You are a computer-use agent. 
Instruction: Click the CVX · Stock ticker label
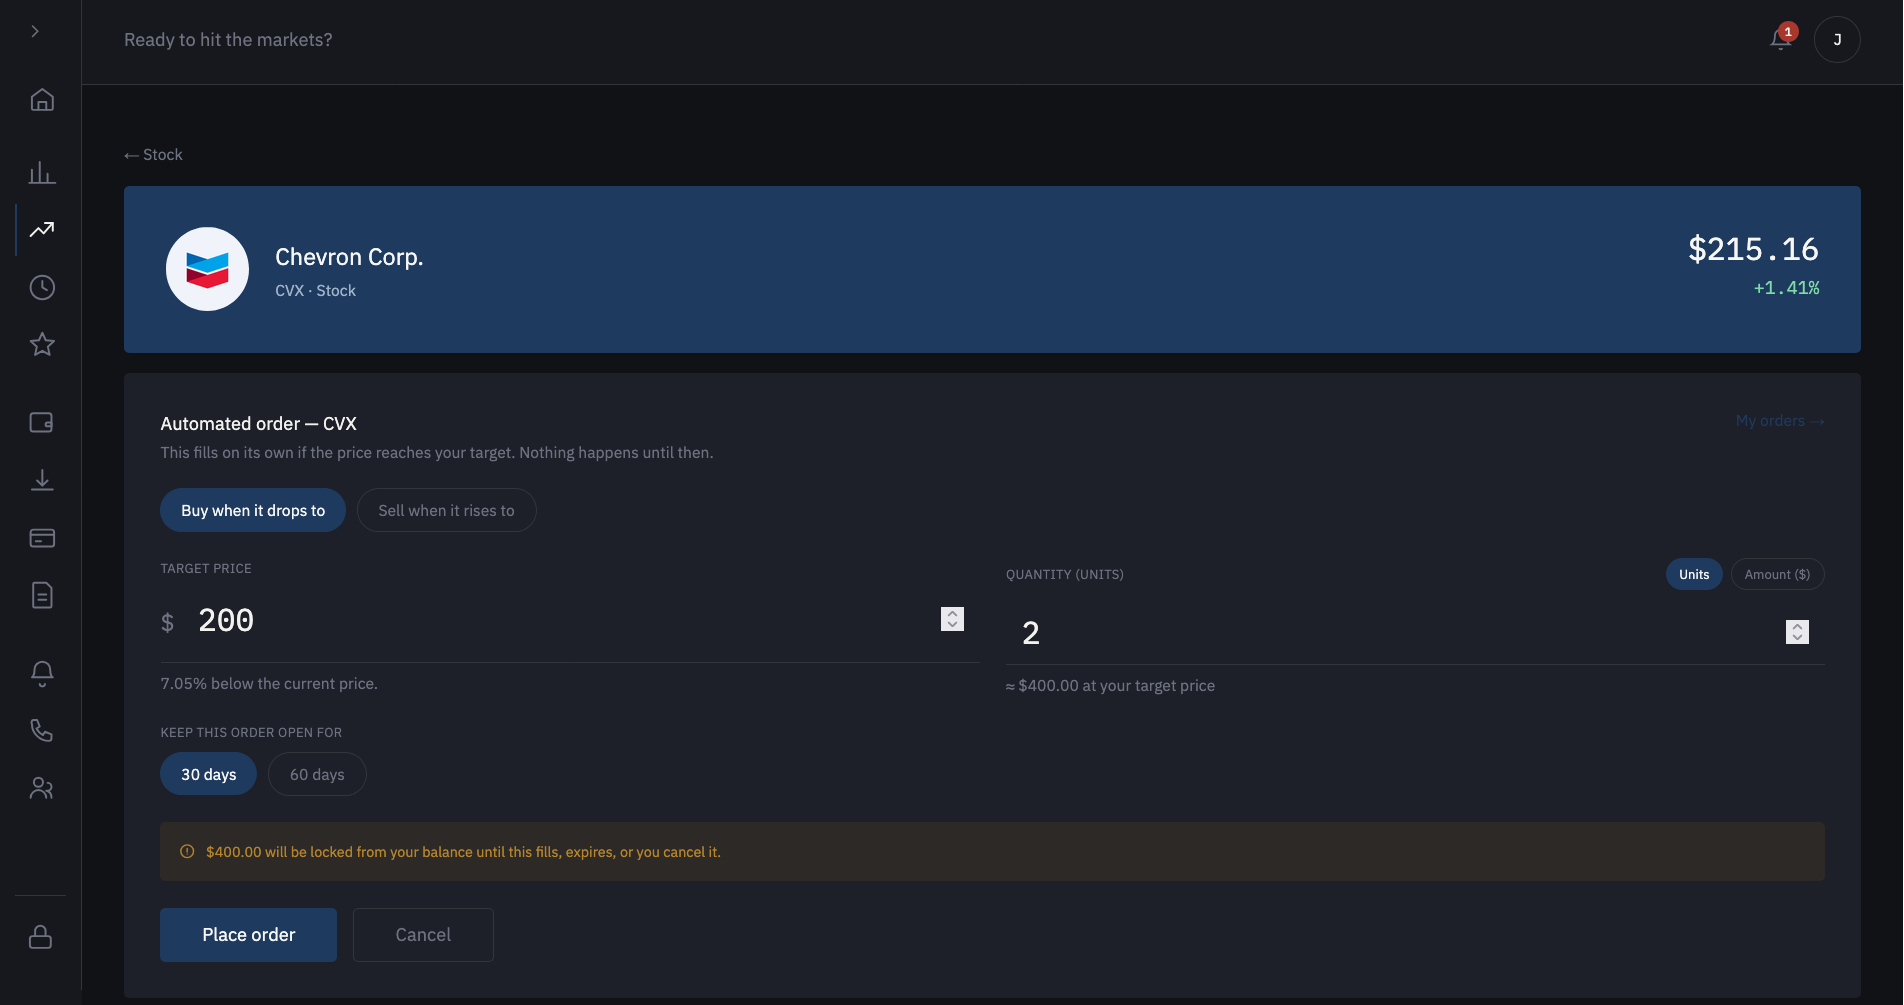coord(315,291)
